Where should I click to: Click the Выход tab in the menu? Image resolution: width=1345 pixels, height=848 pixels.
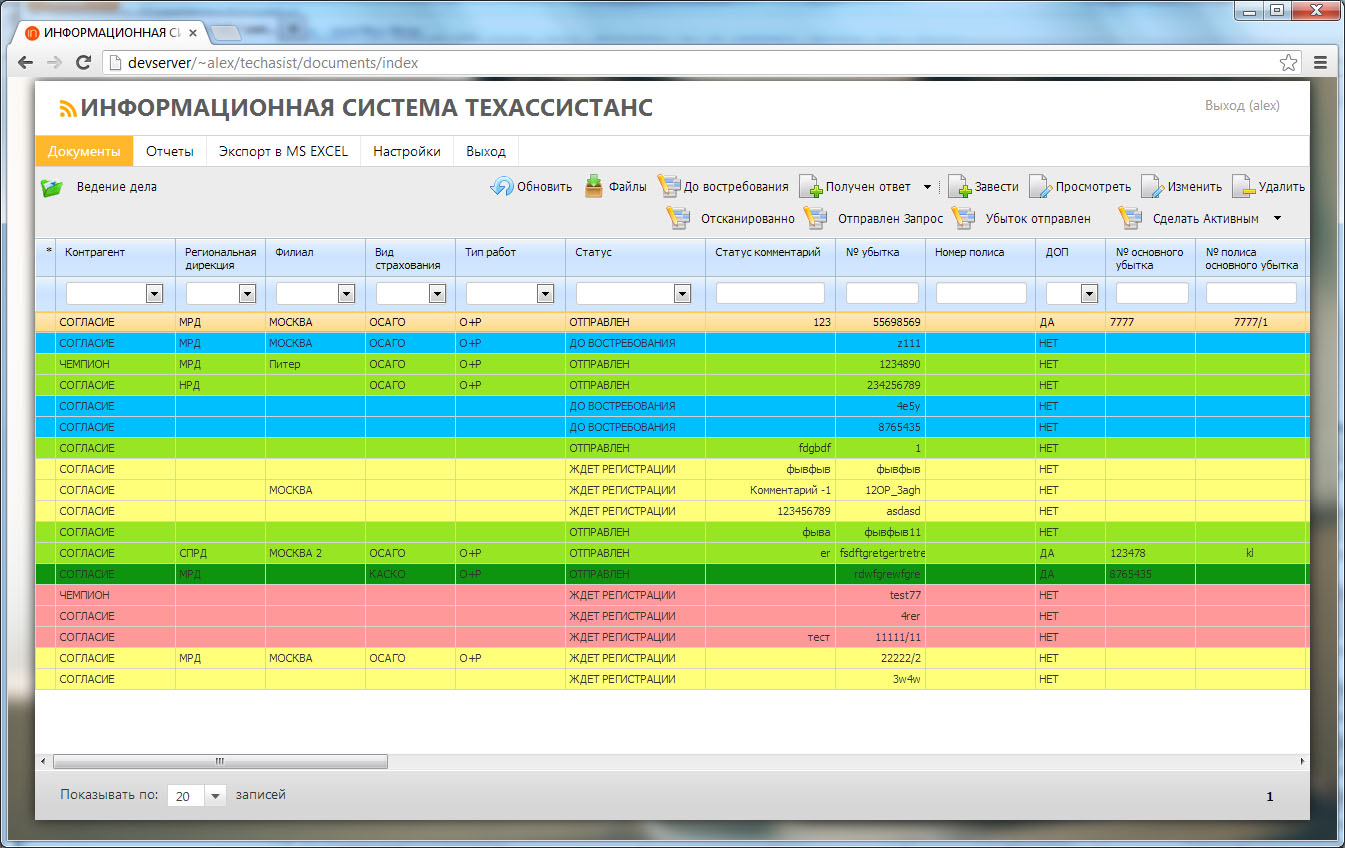click(486, 151)
